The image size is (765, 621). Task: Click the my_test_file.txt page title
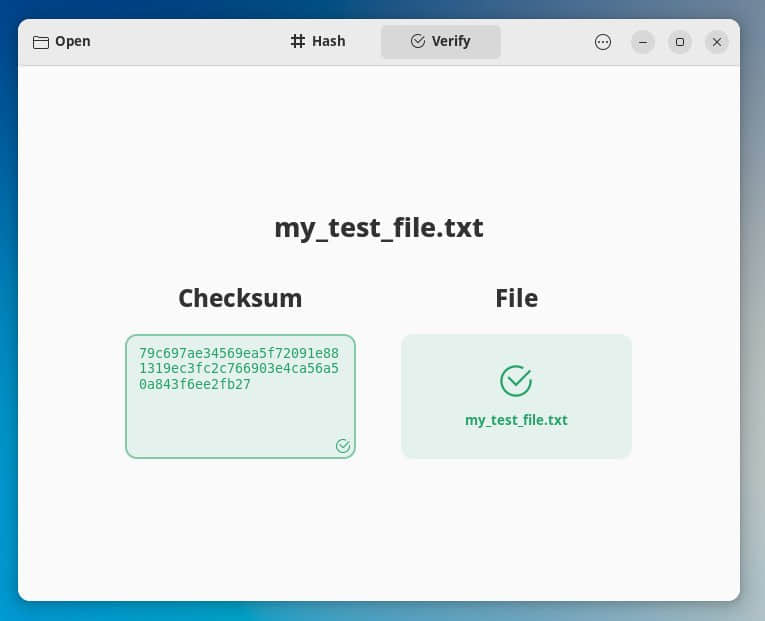[379, 228]
